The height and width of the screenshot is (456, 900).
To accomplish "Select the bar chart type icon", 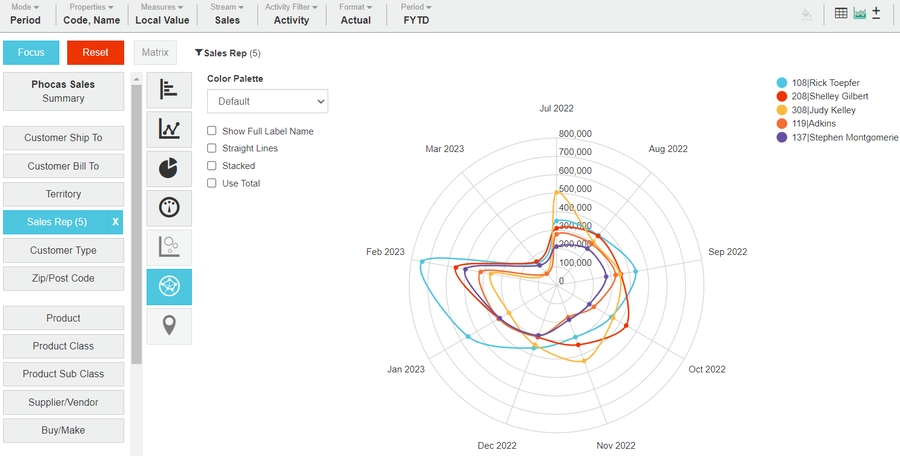I will (x=169, y=90).
